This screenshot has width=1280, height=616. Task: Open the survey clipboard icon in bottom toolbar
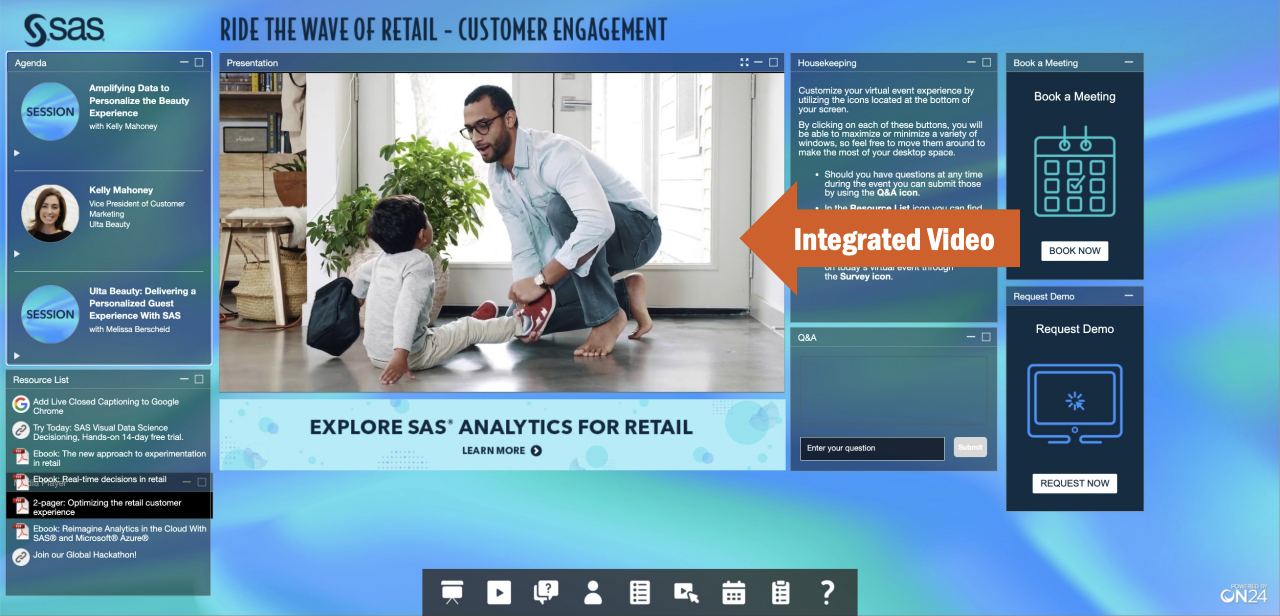point(781,592)
